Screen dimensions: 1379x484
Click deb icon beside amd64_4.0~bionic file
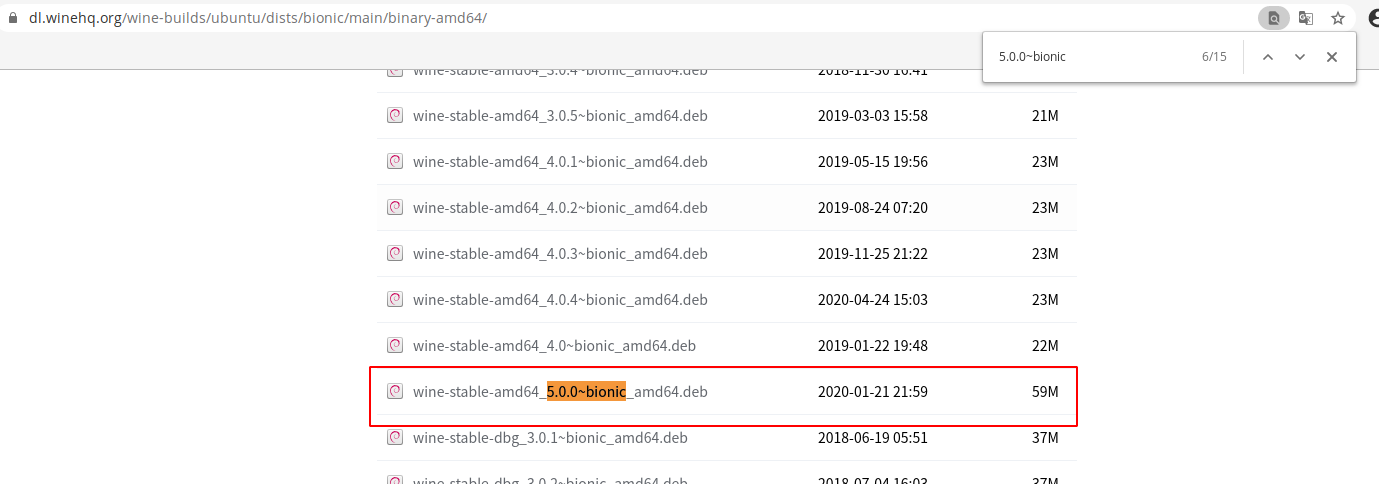coord(395,345)
